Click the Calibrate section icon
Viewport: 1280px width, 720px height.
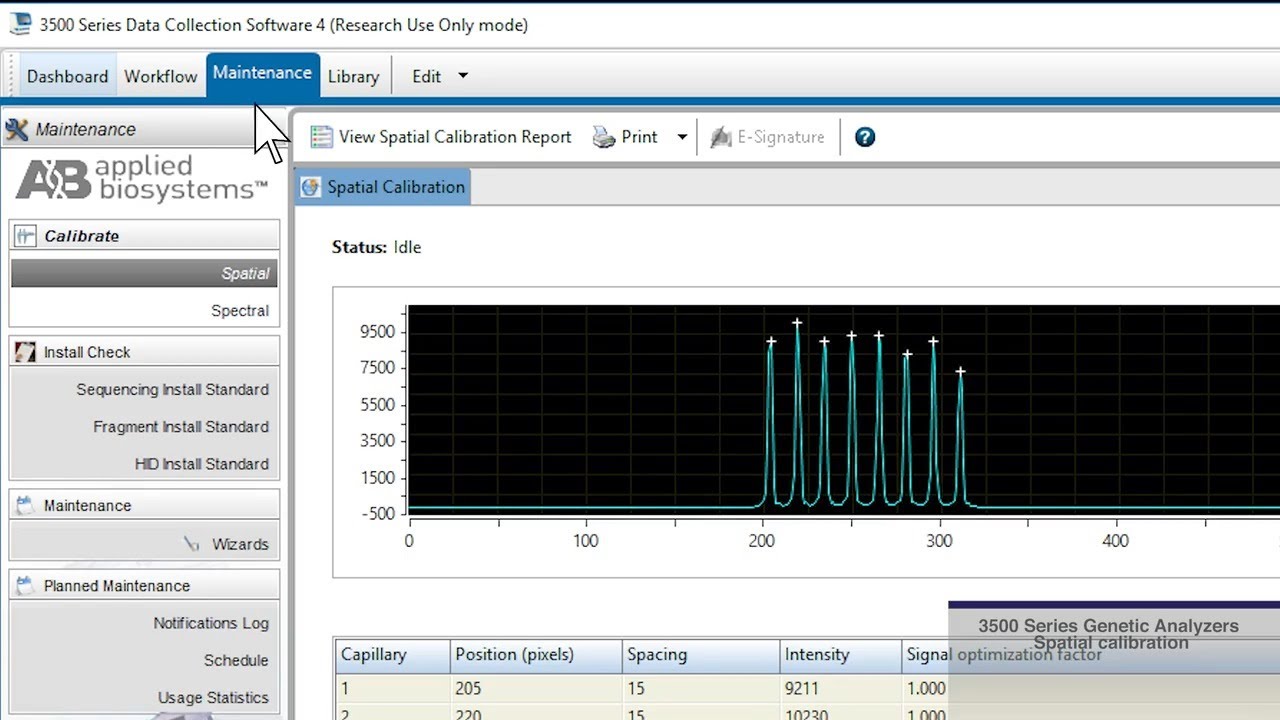(26, 236)
